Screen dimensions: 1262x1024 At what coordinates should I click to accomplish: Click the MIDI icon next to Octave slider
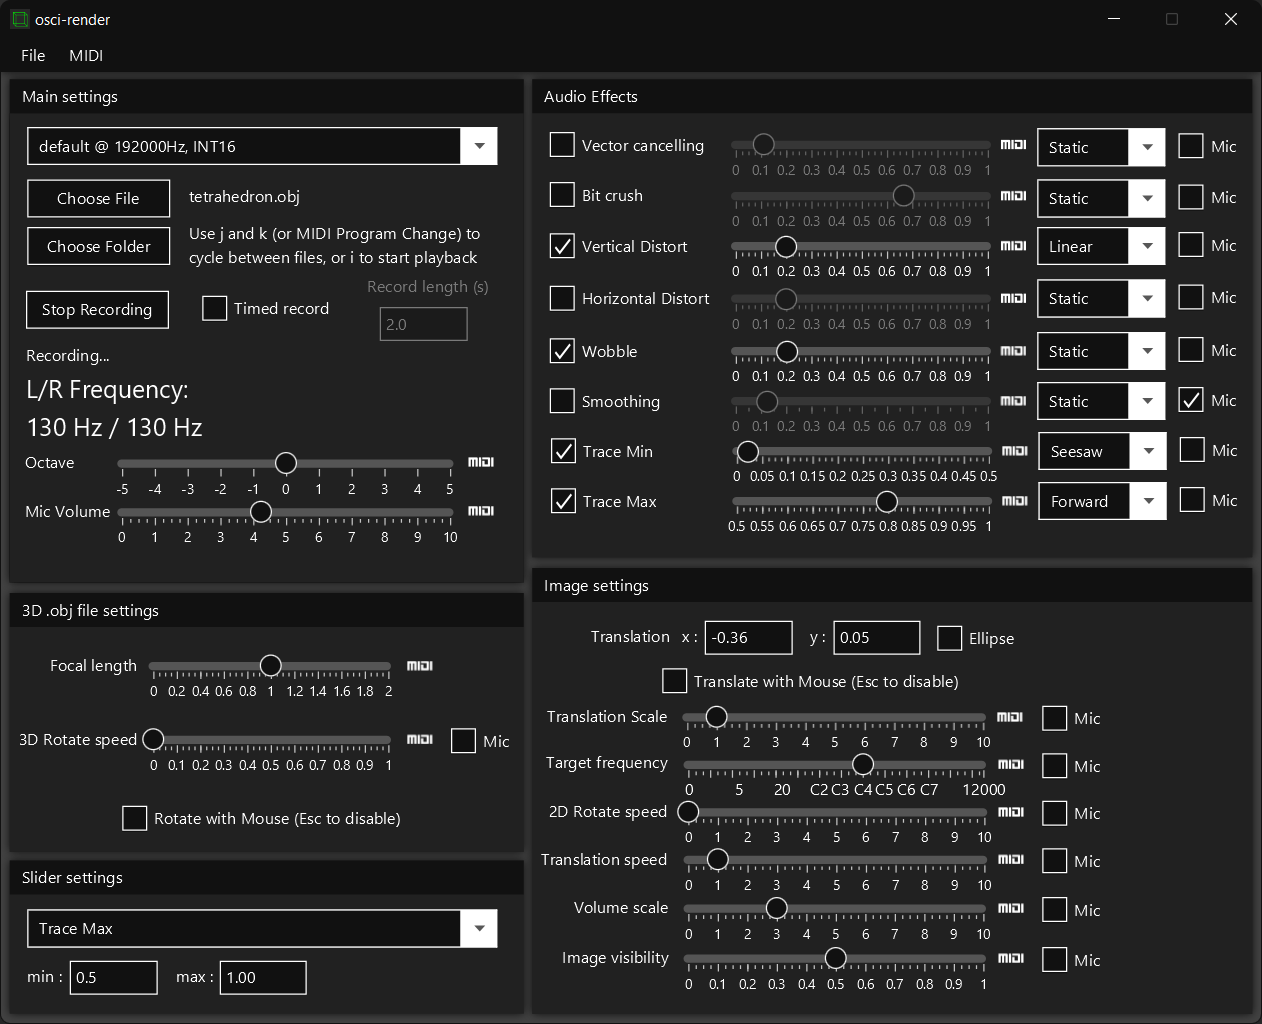(481, 462)
